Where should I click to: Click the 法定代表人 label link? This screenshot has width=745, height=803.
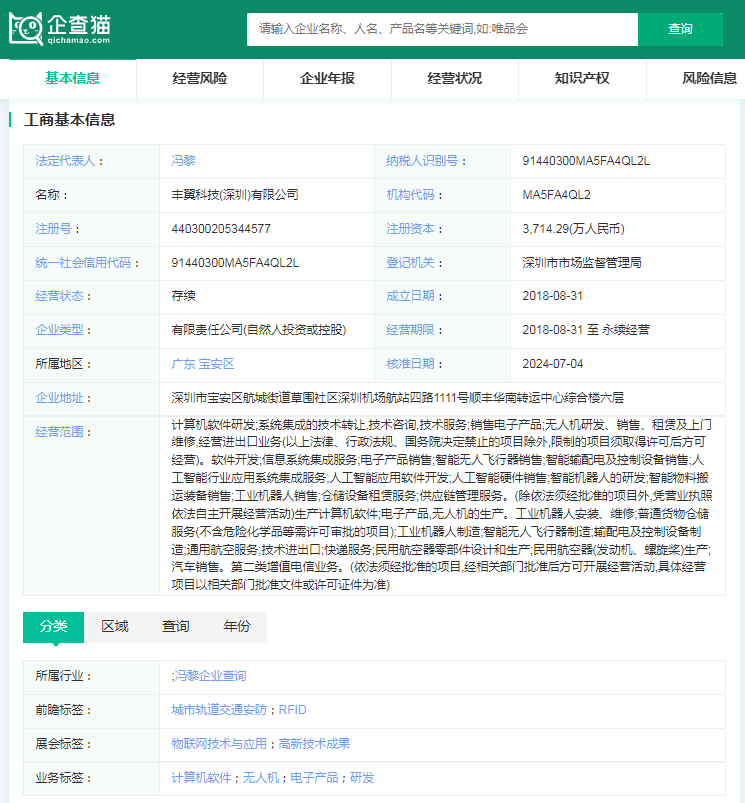tap(65, 161)
